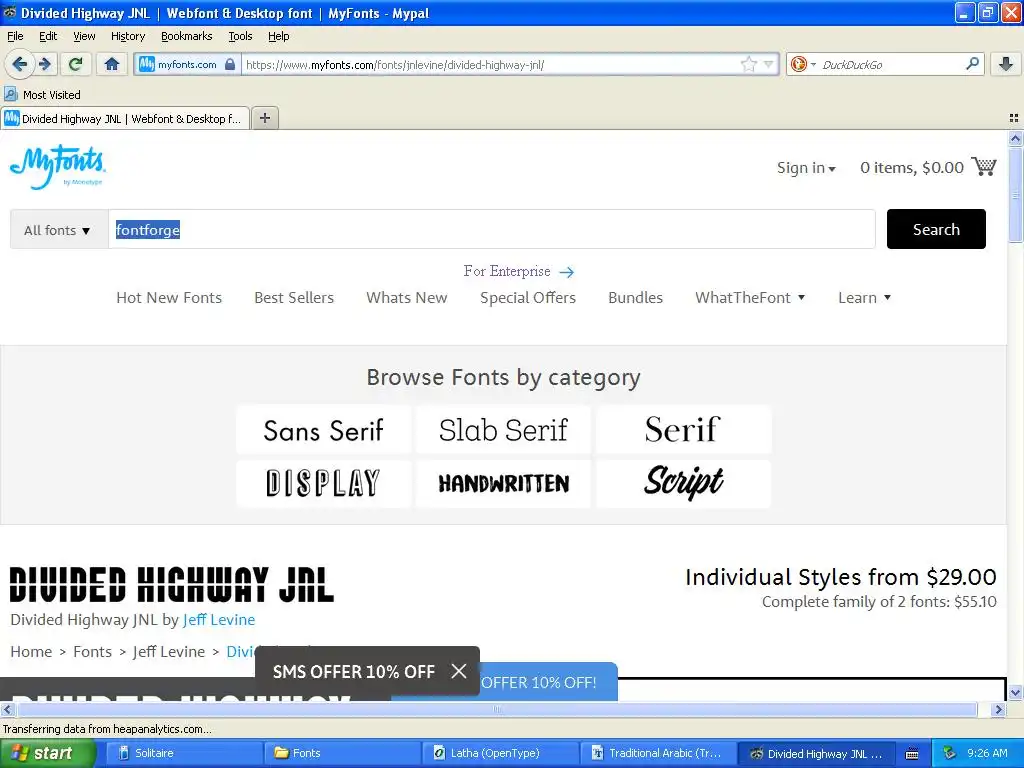This screenshot has height=768, width=1024.
Task: Go to Jeff Levine in breadcrumb
Action: point(168,652)
